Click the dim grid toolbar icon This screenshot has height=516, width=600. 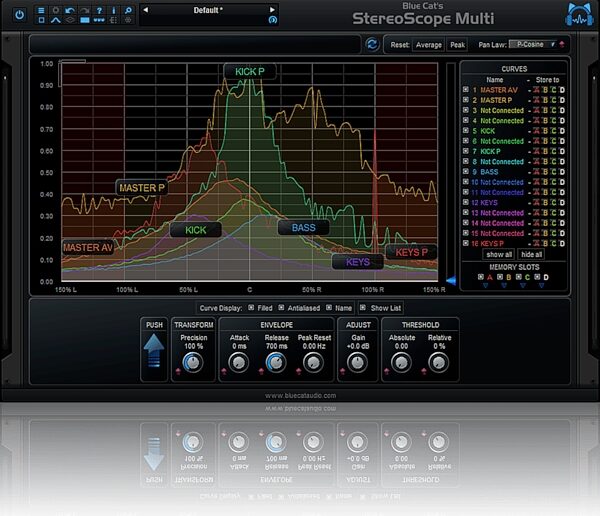(128, 20)
